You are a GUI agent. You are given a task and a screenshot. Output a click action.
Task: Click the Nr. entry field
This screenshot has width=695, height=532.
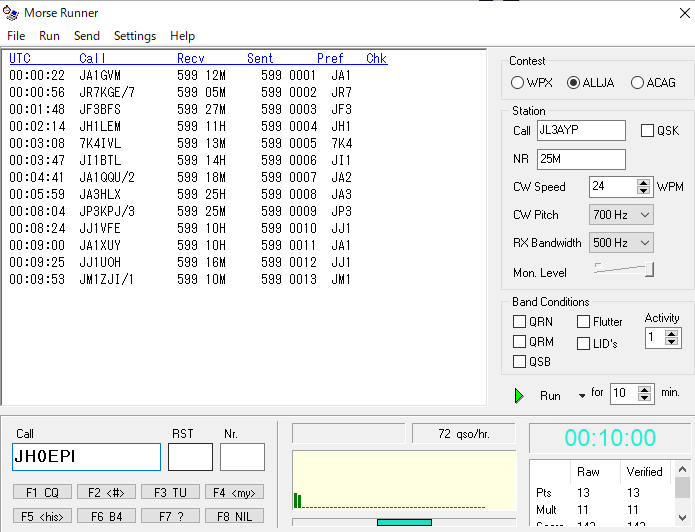tap(242, 457)
